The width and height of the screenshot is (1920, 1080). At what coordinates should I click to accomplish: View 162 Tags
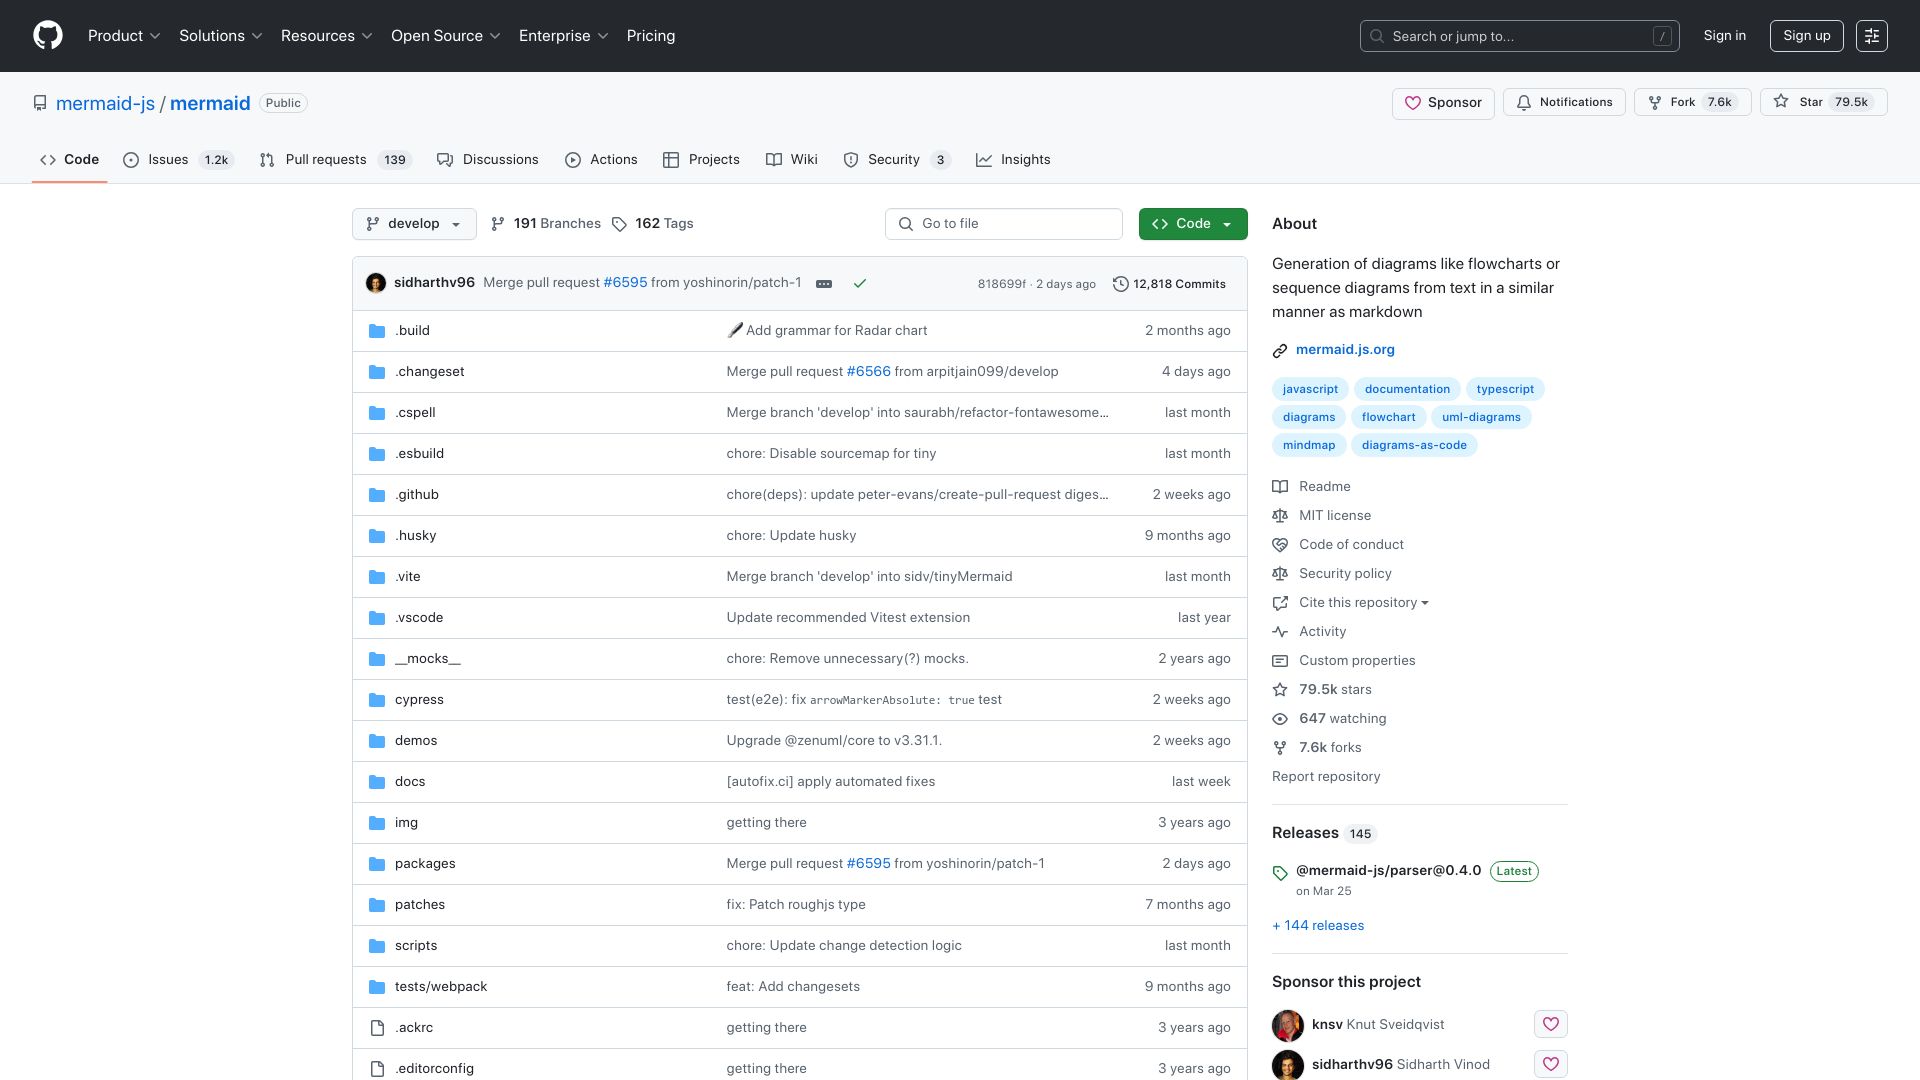click(x=653, y=224)
